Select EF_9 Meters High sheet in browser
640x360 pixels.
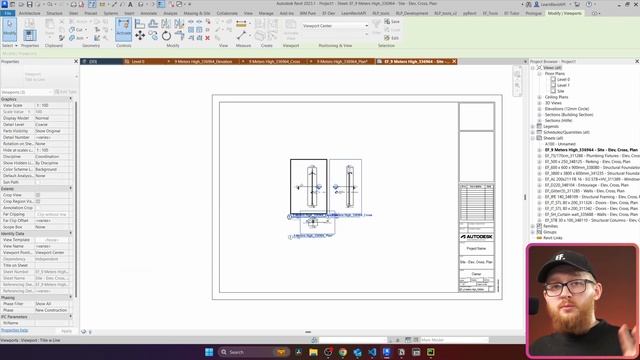coord(591,150)
